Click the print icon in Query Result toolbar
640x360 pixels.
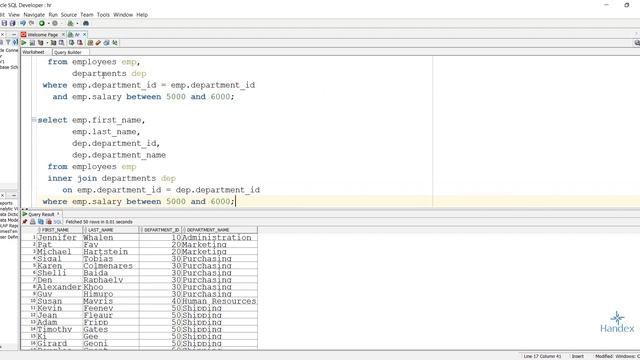(33, 222)
